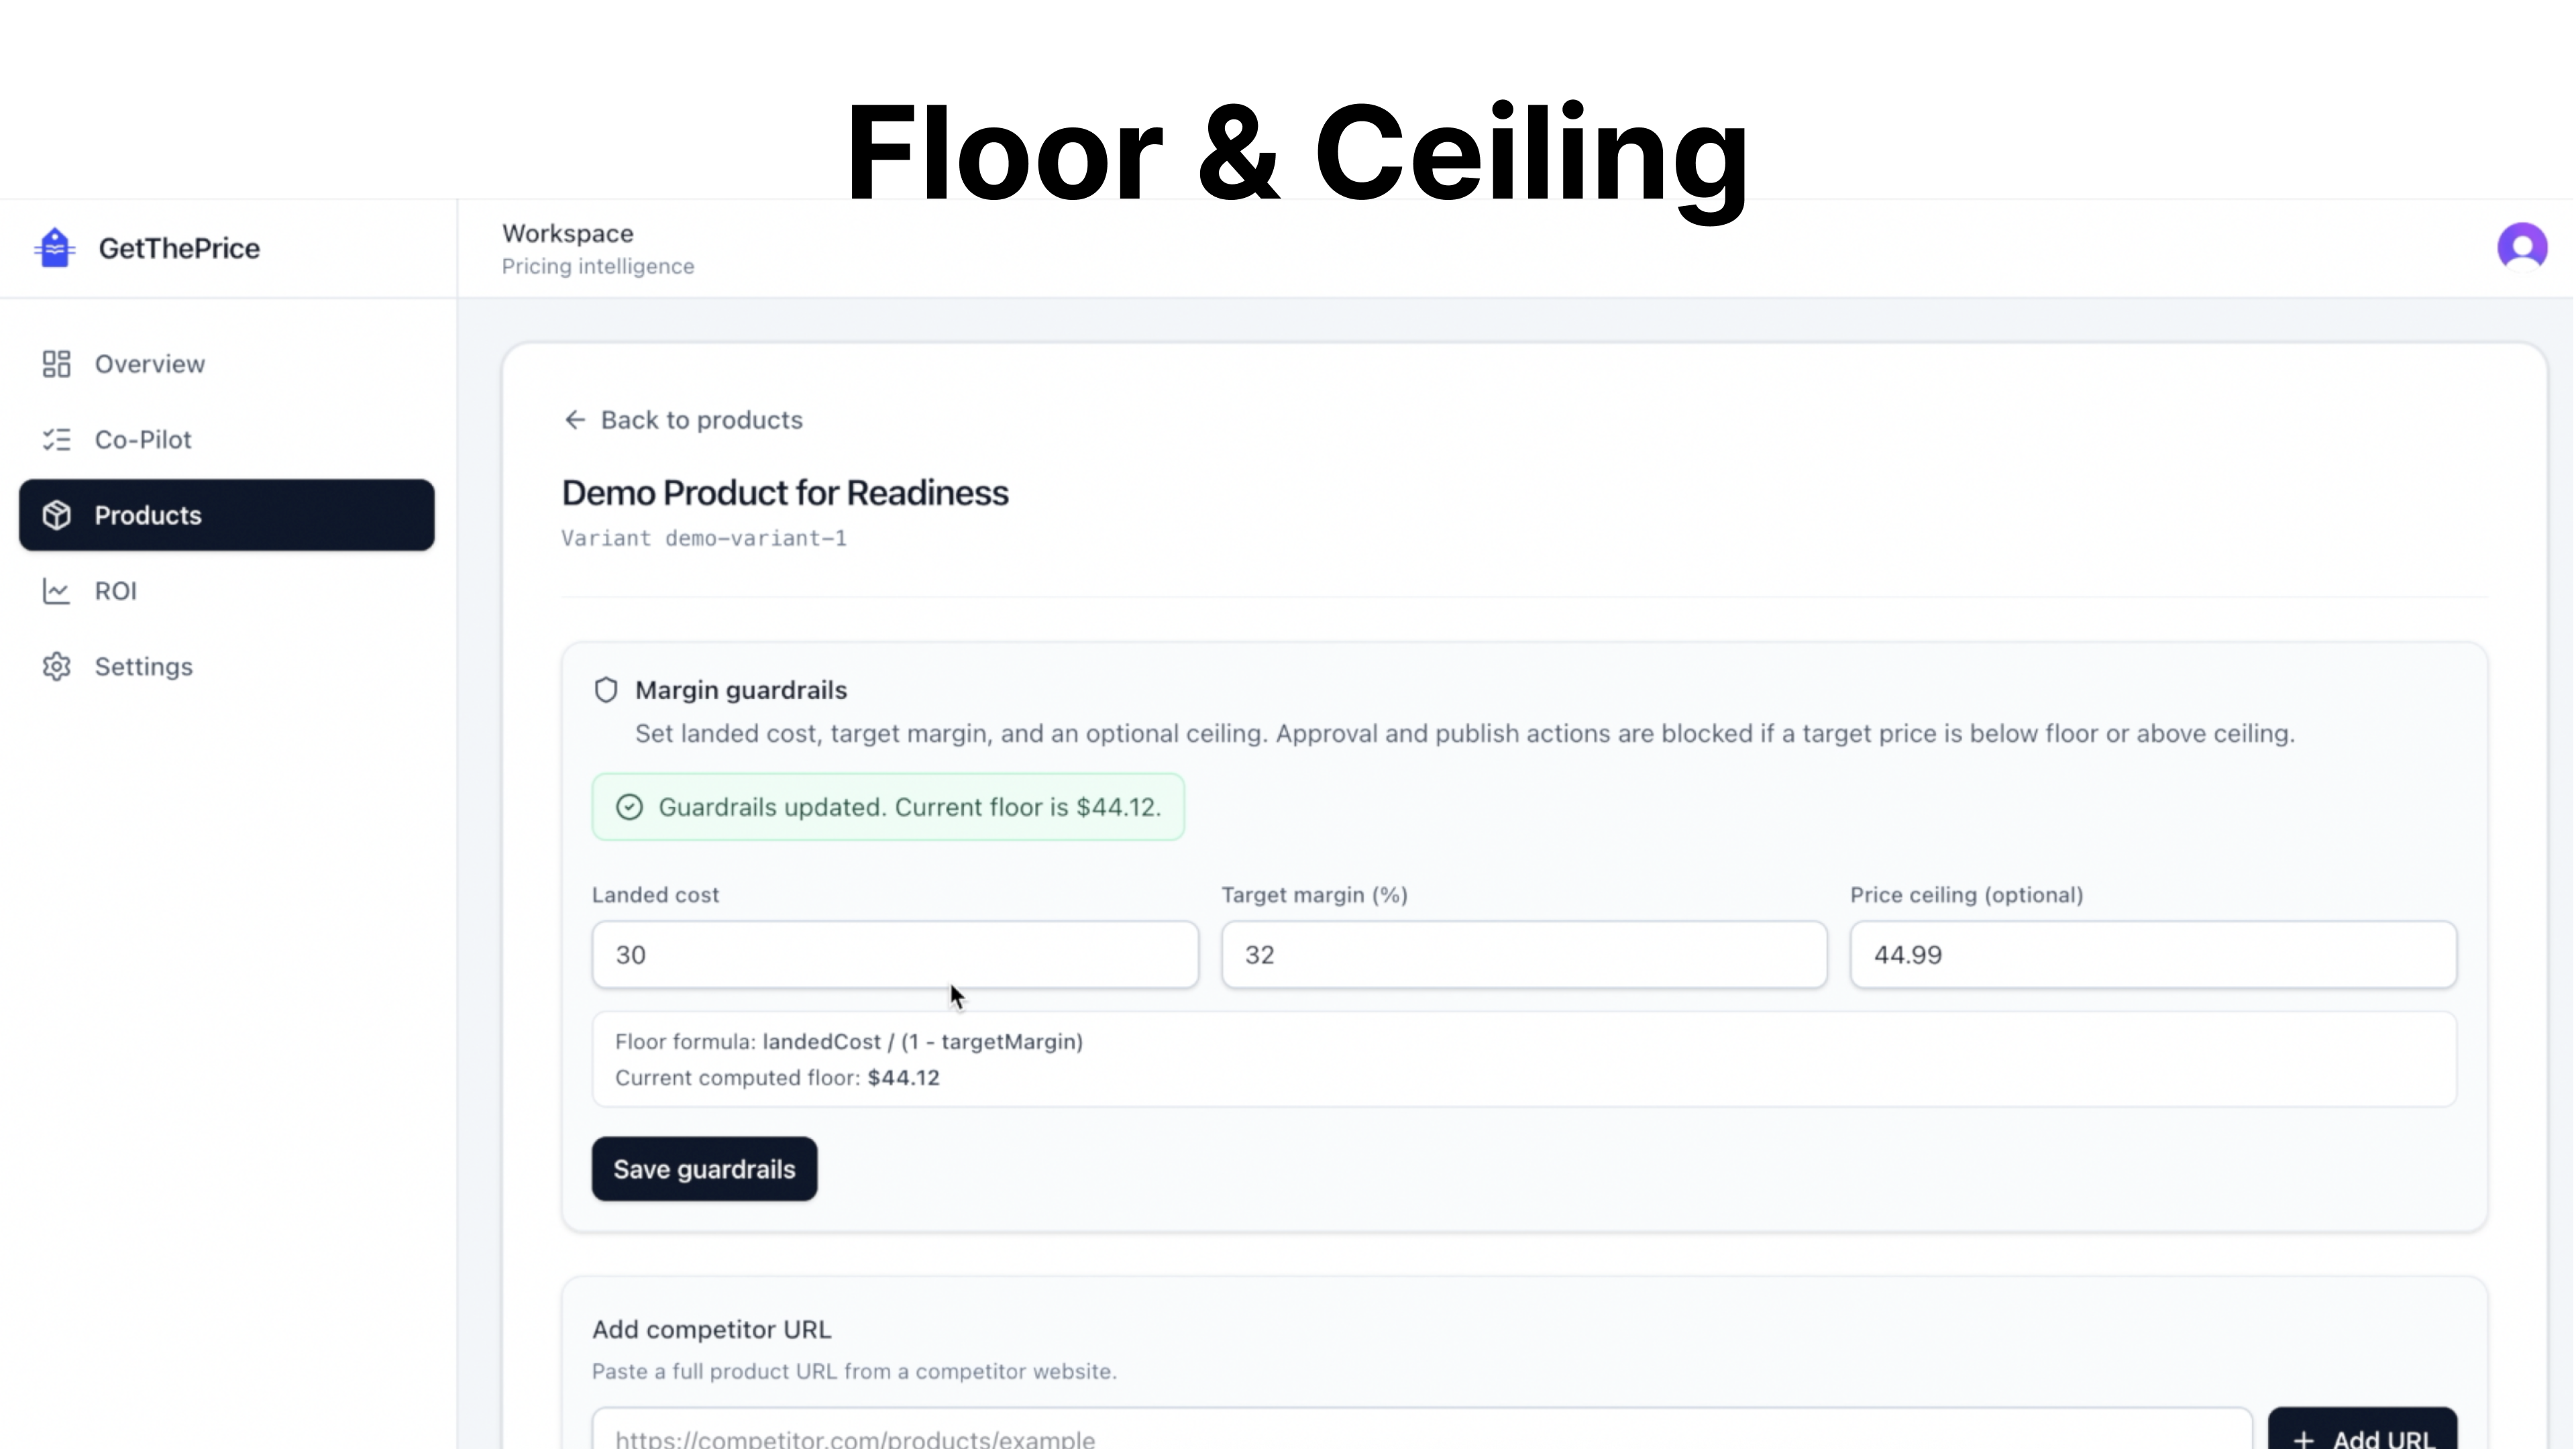Click the Margin guardrails shield icon

click(606, 690)
